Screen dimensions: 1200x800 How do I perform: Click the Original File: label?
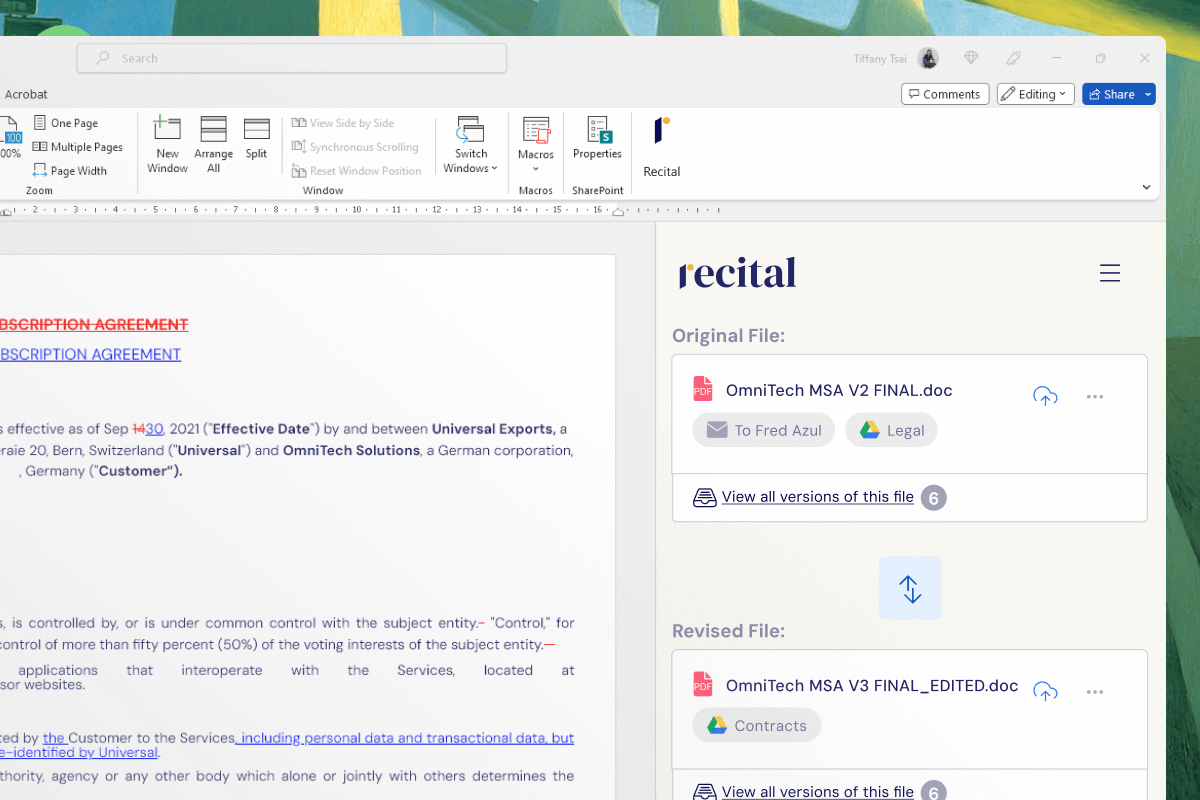click(x=728, y=336)
